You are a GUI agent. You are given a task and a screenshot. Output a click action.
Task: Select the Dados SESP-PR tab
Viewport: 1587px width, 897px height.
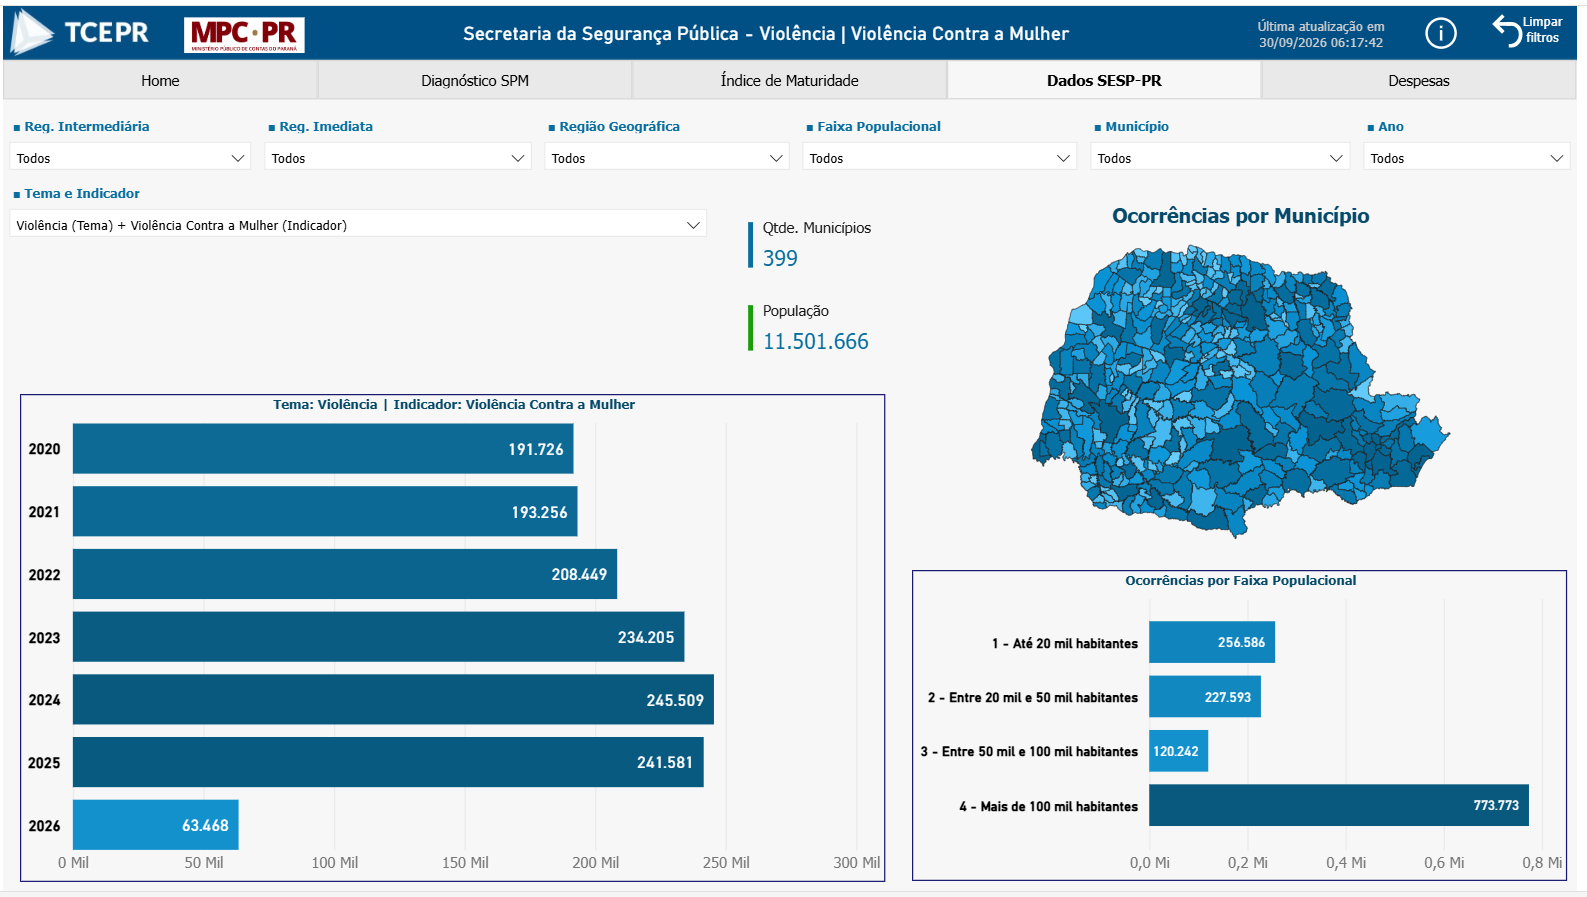(x=1104, y=81)
